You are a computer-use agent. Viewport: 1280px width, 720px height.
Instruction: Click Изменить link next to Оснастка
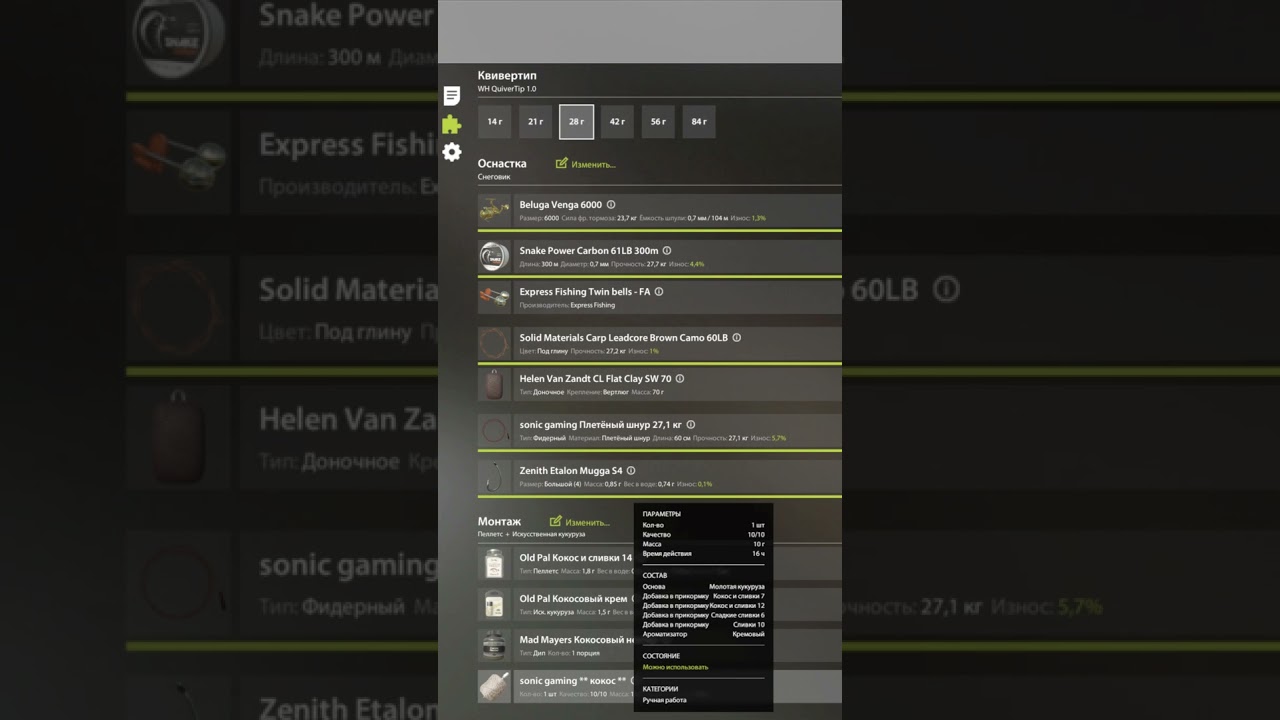594,164
